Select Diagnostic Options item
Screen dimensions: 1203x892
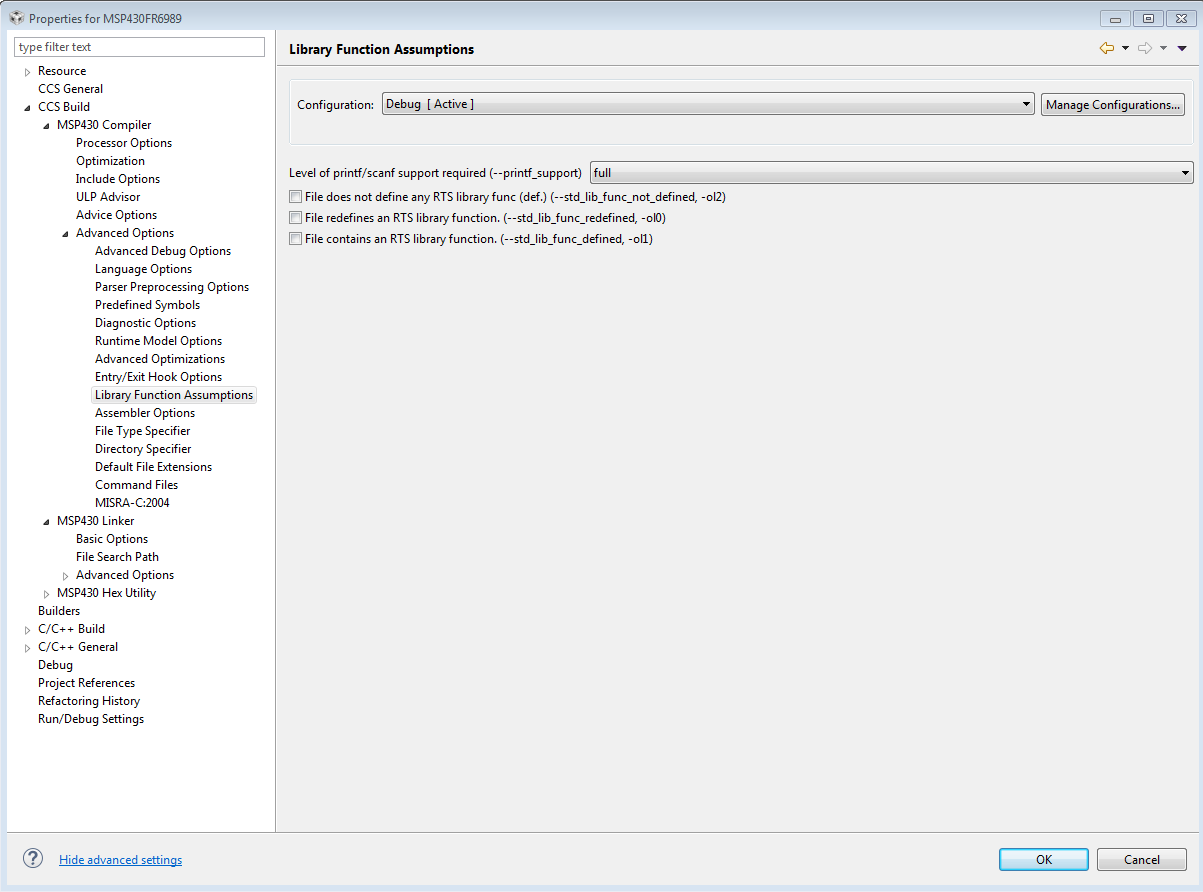pos(145,323)
